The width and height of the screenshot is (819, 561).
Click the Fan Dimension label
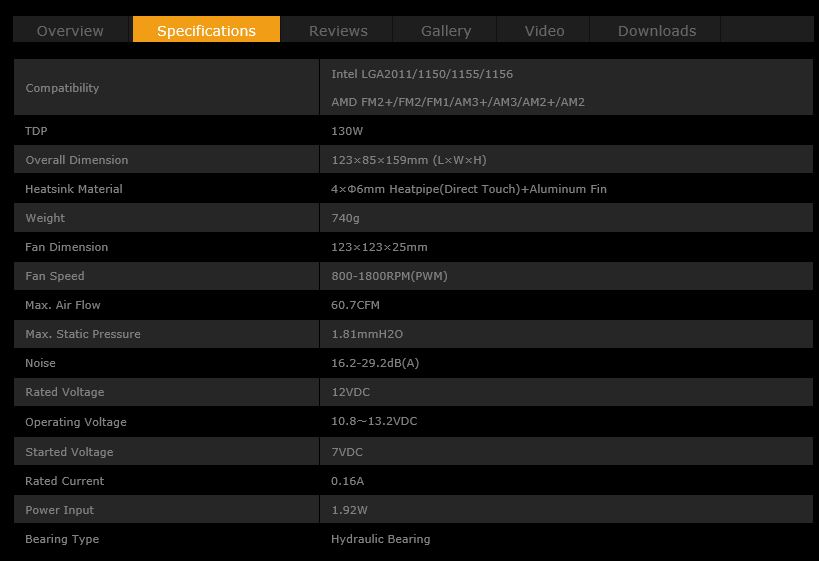[67, 247]
